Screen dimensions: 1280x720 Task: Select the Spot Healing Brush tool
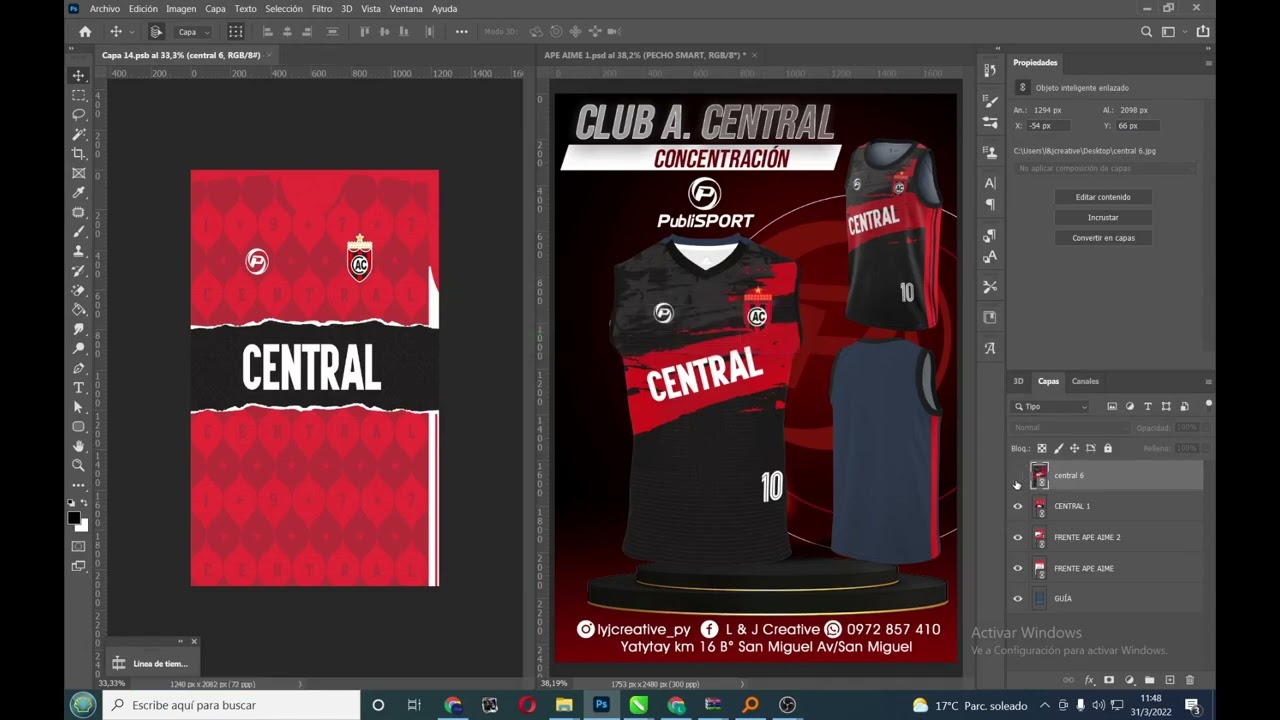pos(78,212)
